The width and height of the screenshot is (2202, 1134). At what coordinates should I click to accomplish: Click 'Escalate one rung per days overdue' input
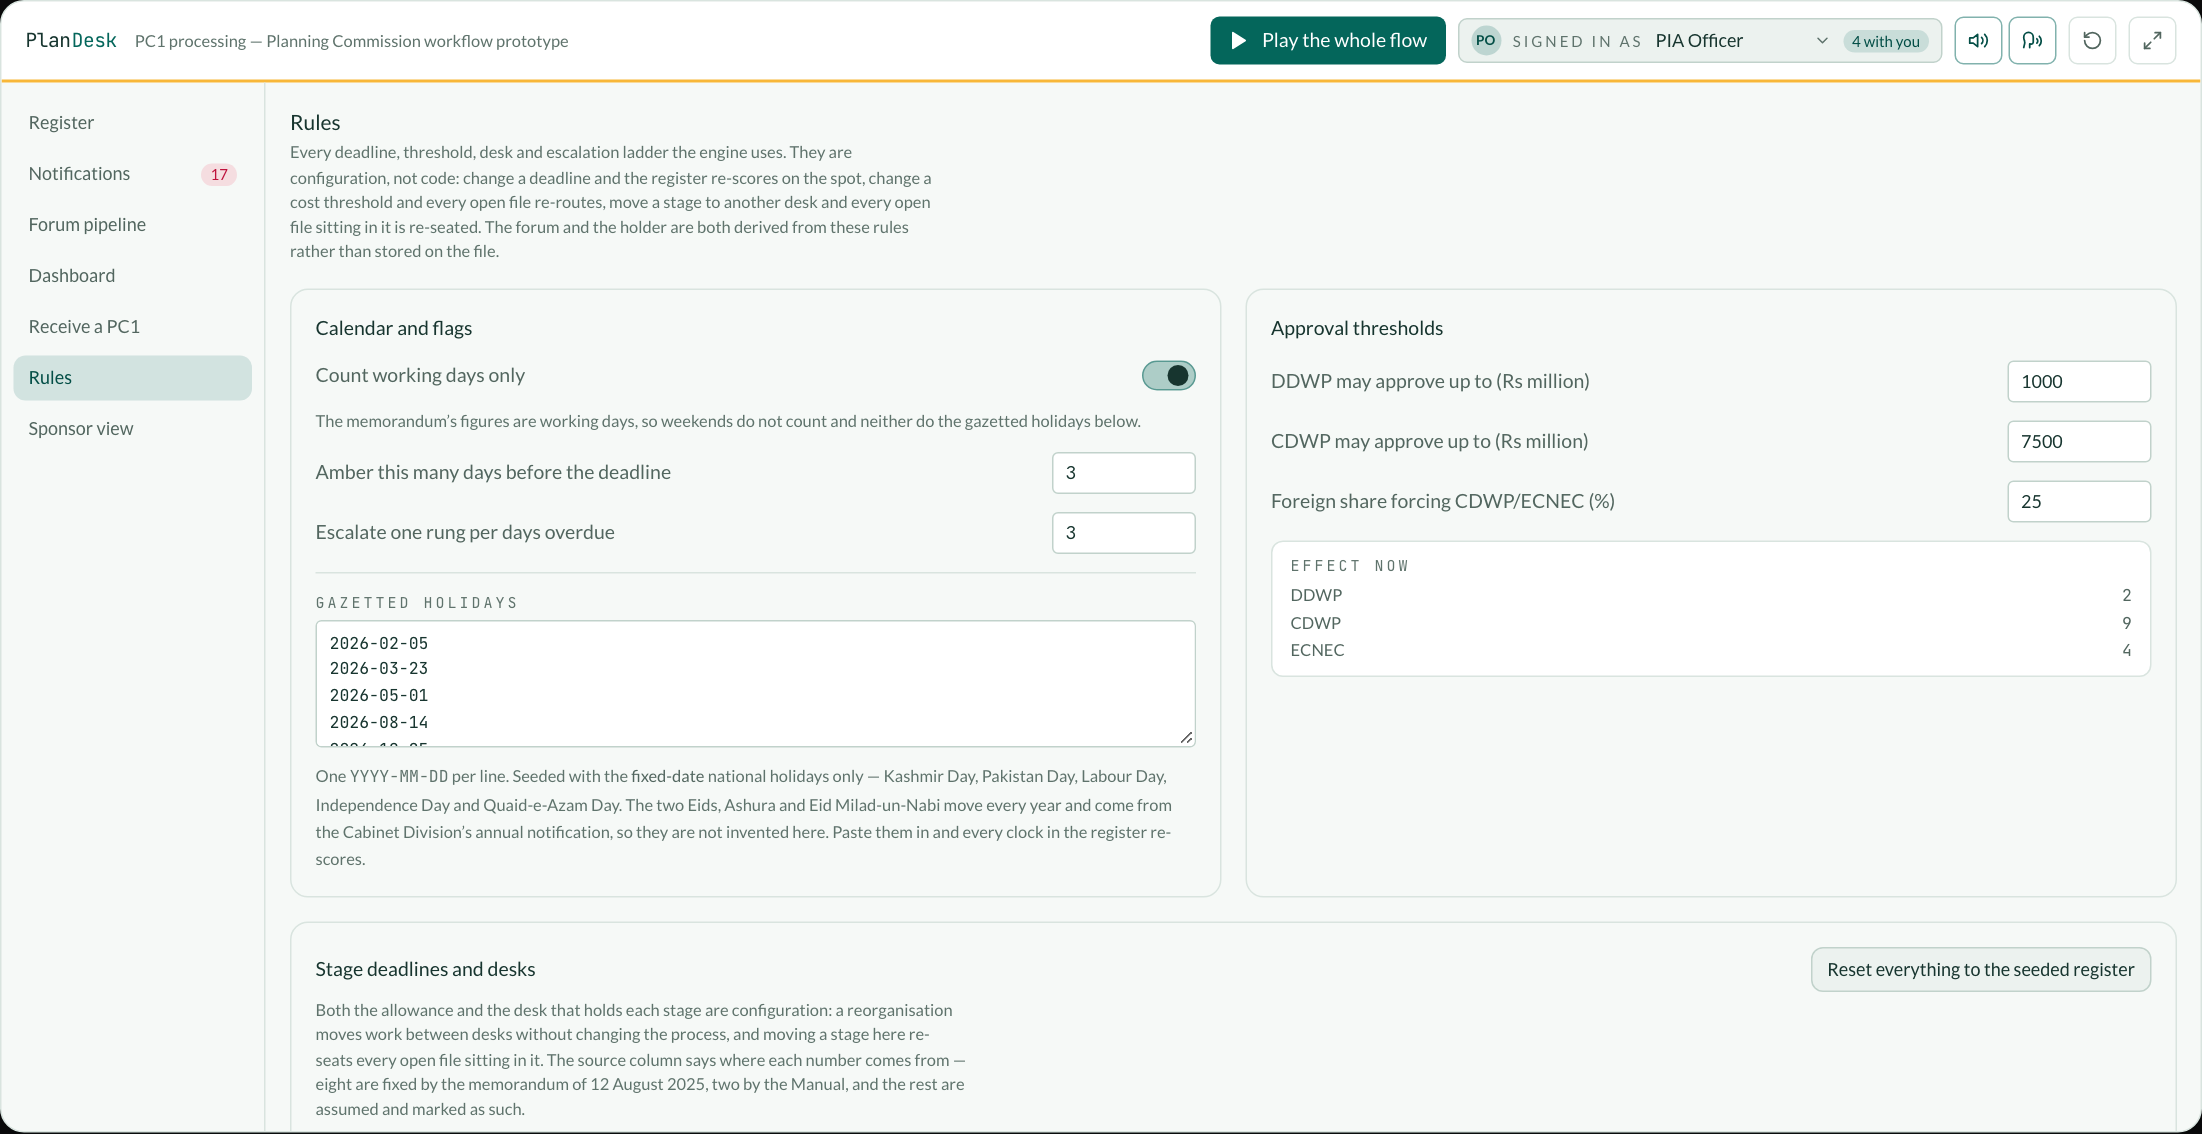(1124, 533)
